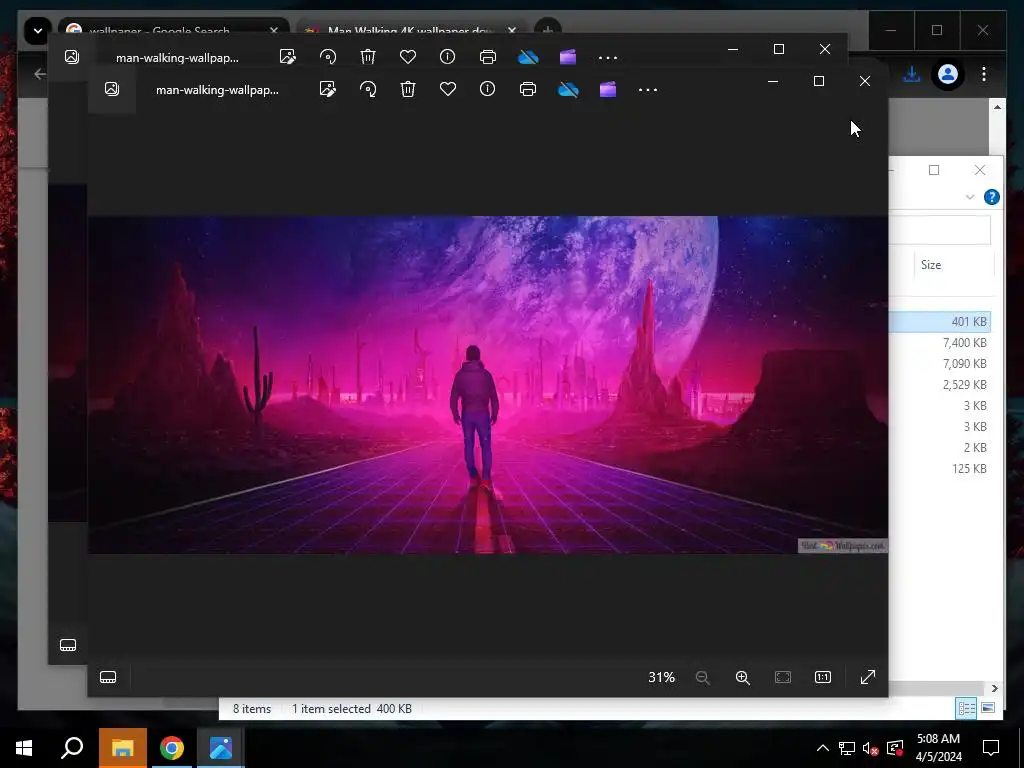Screen dimensions: 1024x768
Task: Open Windows taskbar search
Action: click(x=72, y=748)
